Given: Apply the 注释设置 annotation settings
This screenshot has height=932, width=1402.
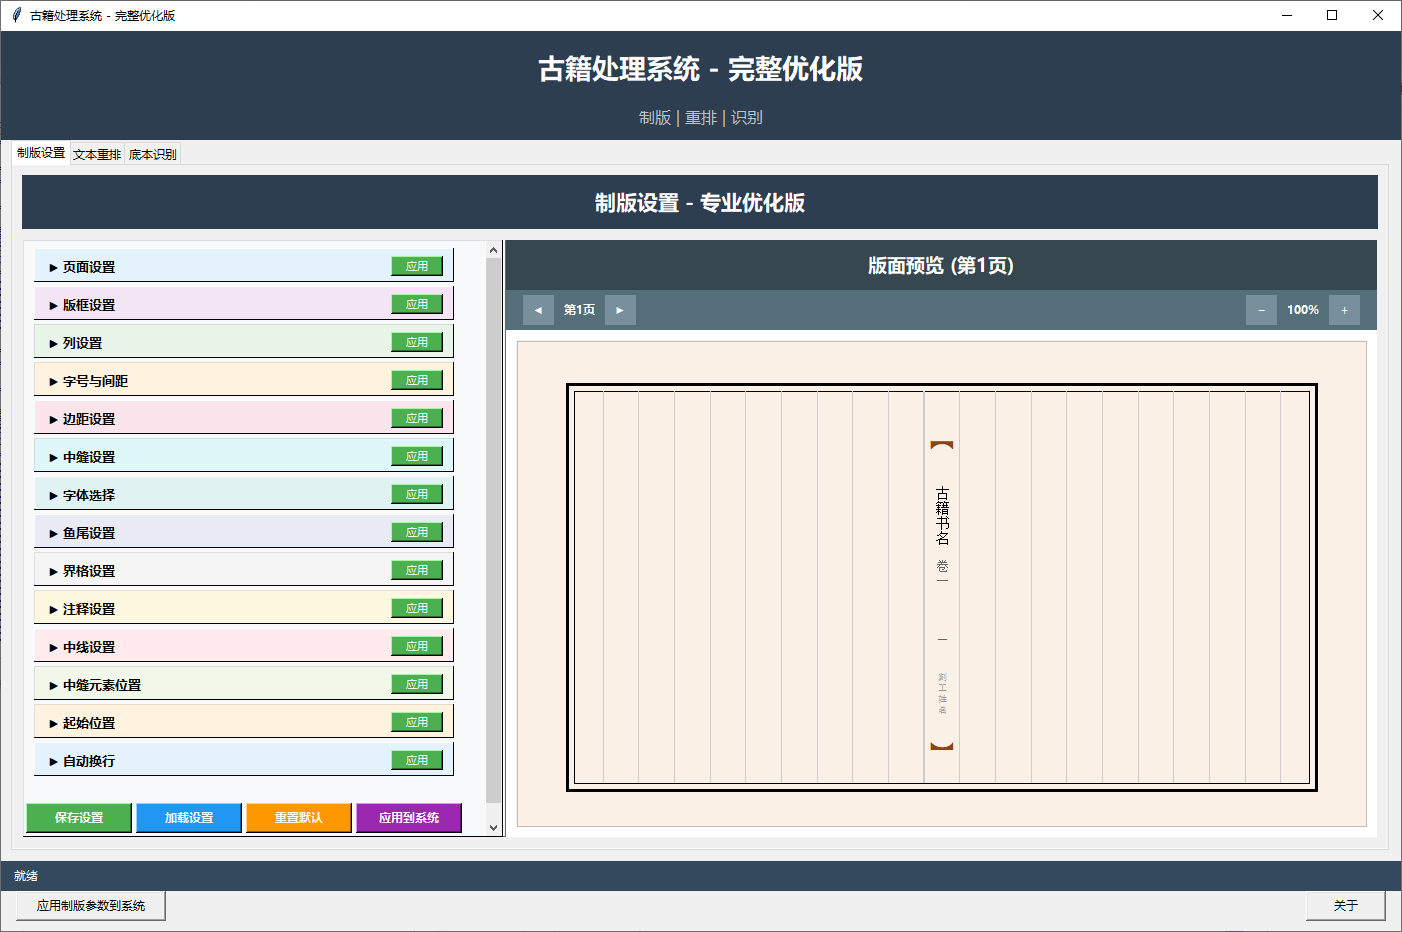Looking at the screenshot, I should 417,607.
